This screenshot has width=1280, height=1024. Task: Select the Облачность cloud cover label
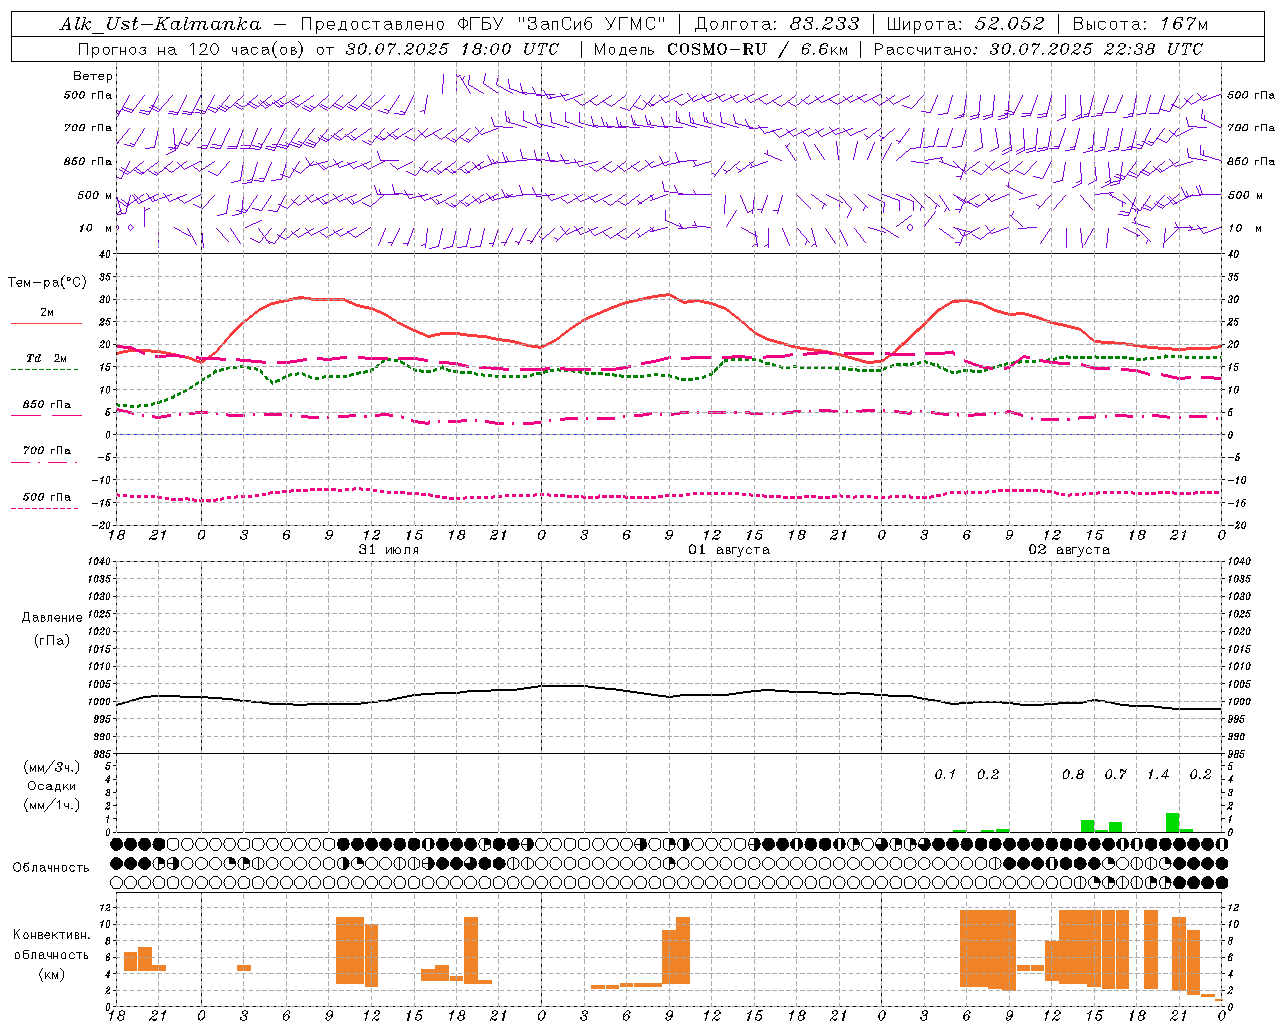(x=51, y=867)
